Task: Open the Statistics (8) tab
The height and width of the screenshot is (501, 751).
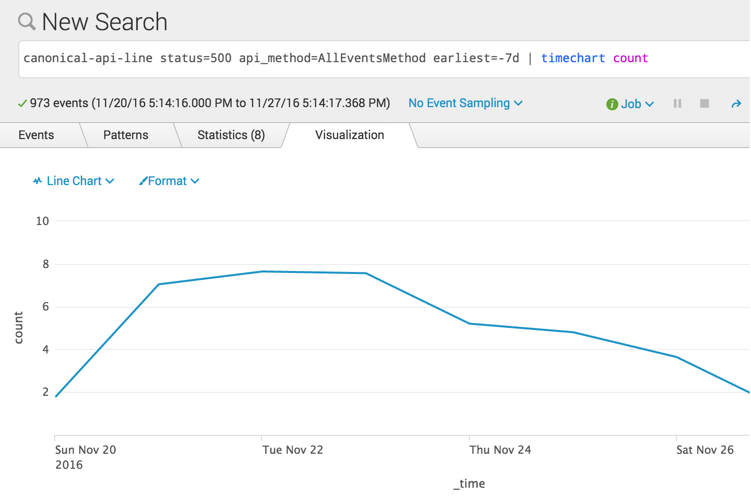Action: [231, 135]
